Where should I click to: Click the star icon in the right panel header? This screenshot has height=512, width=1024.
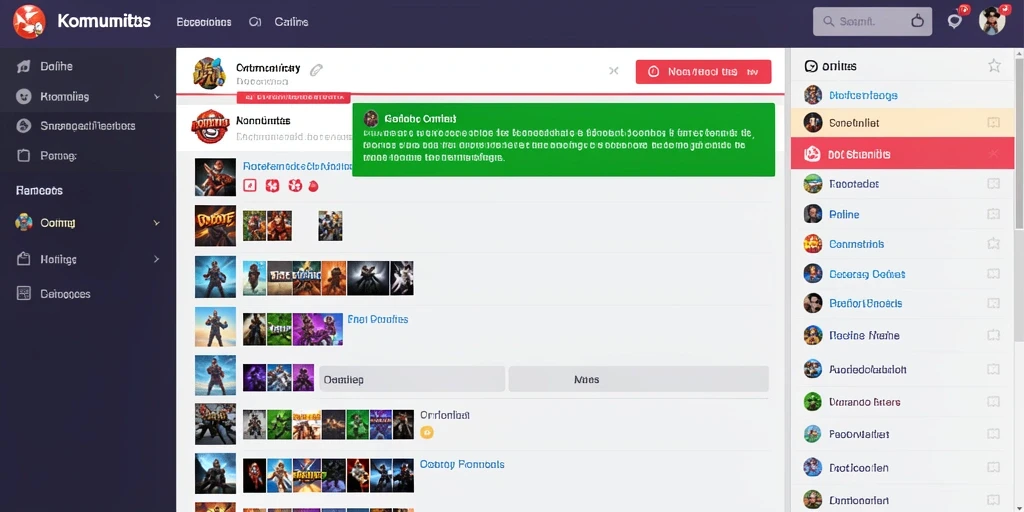994,65
